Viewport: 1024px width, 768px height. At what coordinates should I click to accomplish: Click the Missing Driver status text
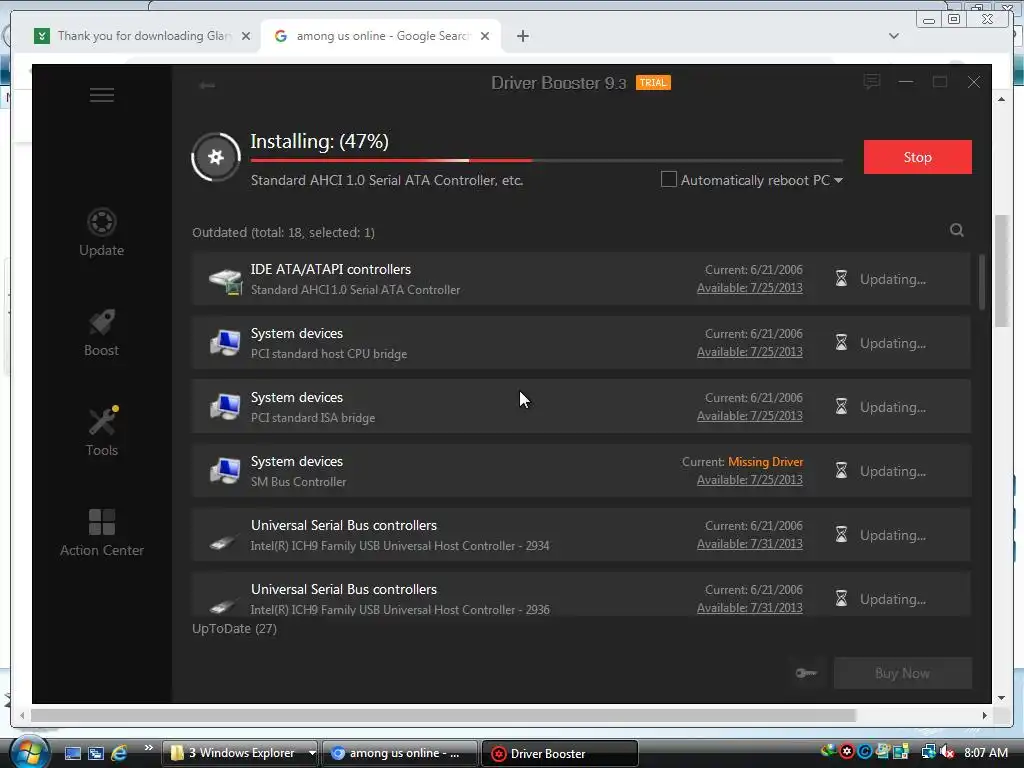tap(765, 462)
